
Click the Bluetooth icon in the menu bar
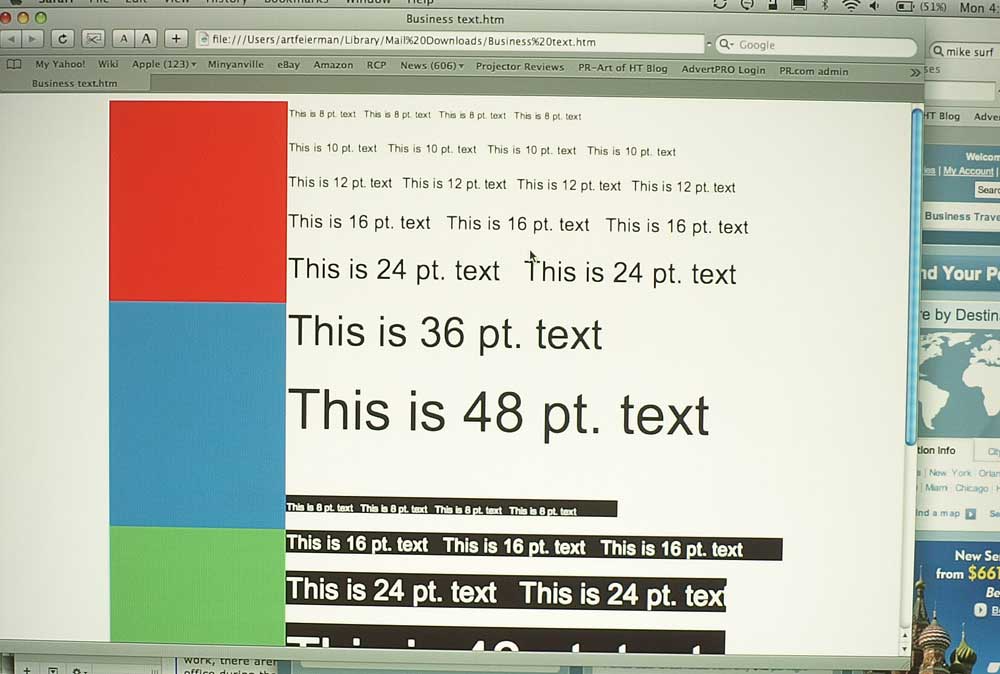pos(824,6)
